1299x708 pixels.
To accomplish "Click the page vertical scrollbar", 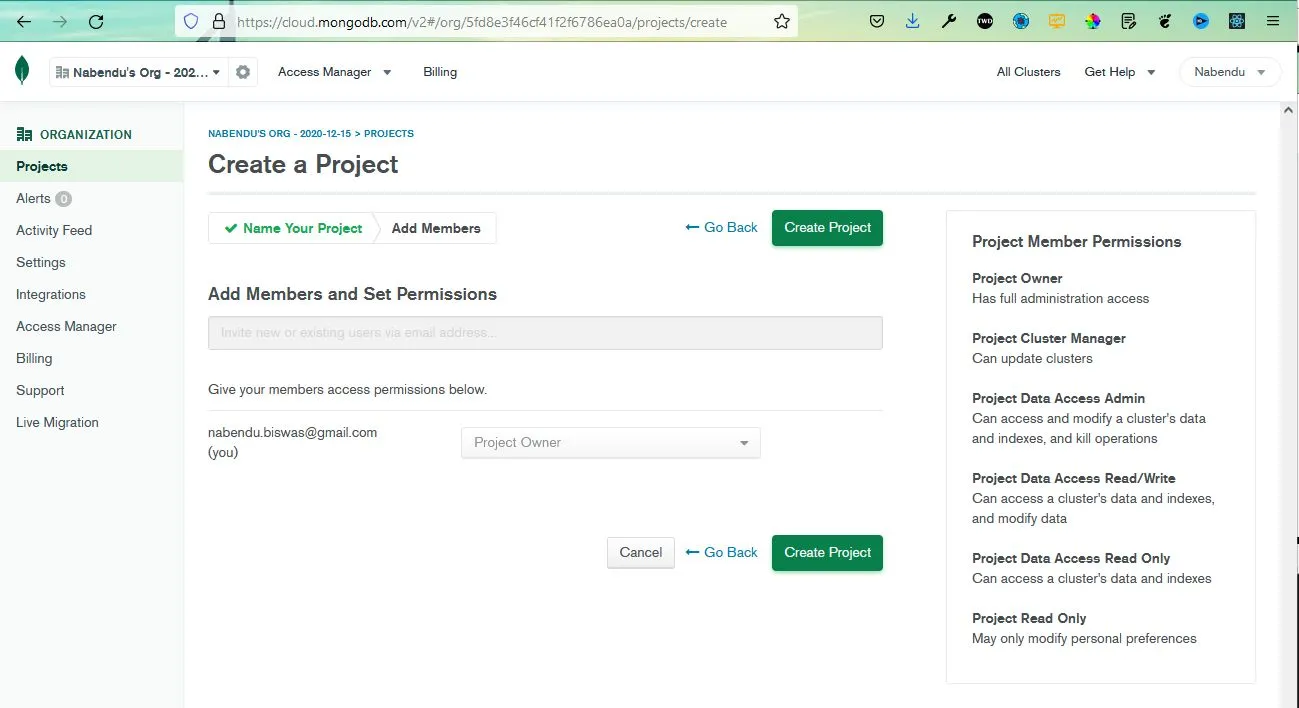I will 1290,405.
